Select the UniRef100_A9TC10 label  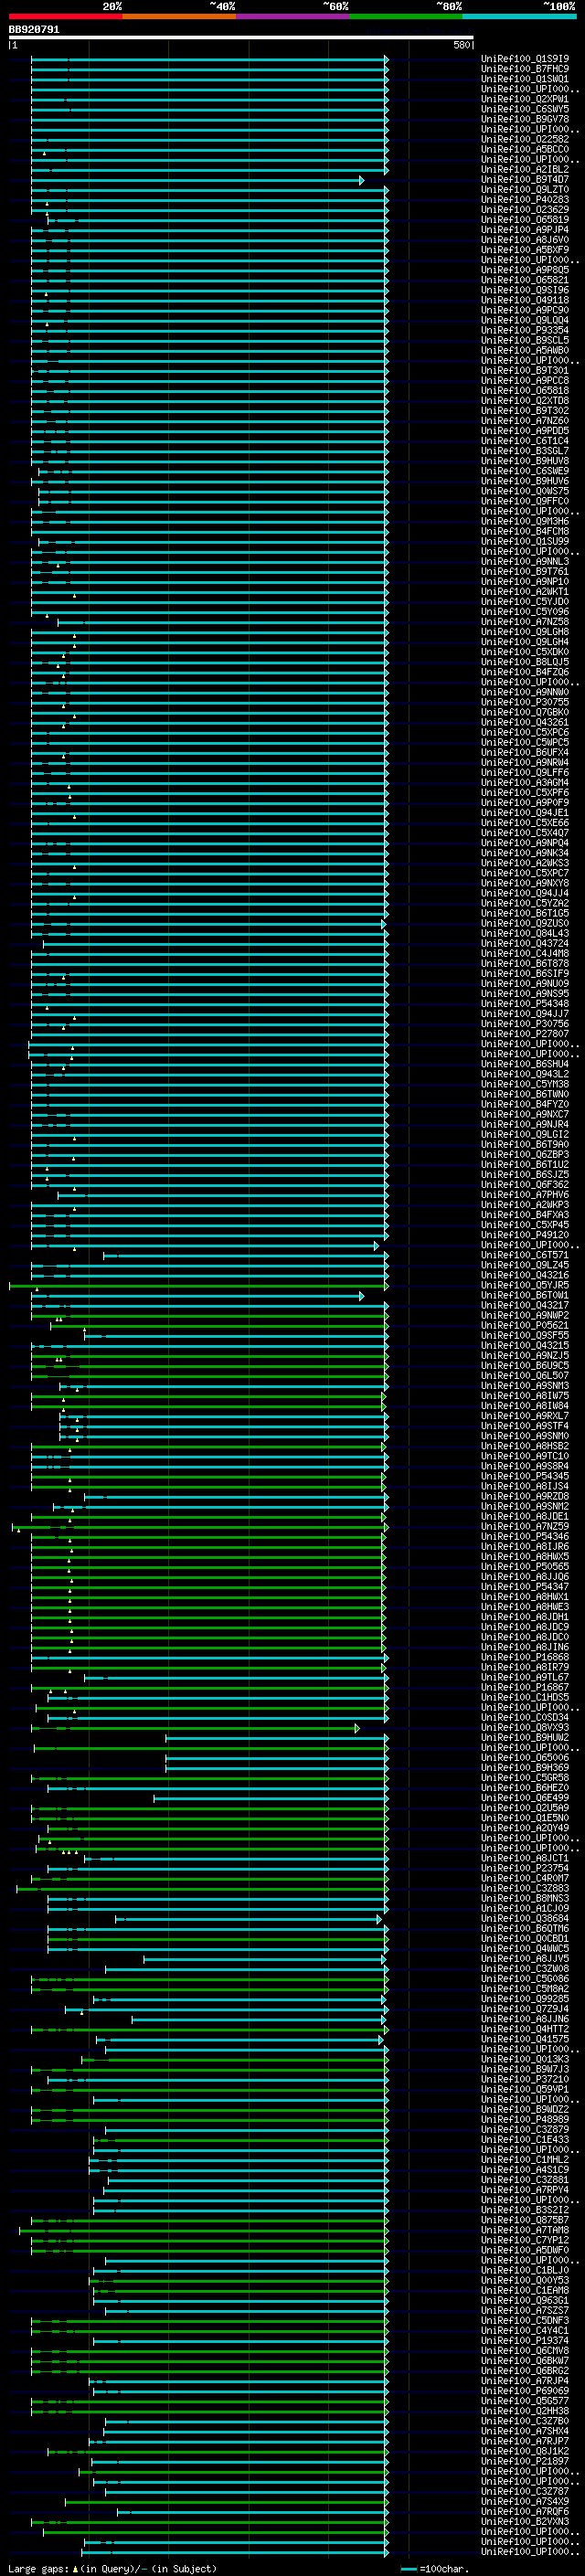(x=525, y=1456)
